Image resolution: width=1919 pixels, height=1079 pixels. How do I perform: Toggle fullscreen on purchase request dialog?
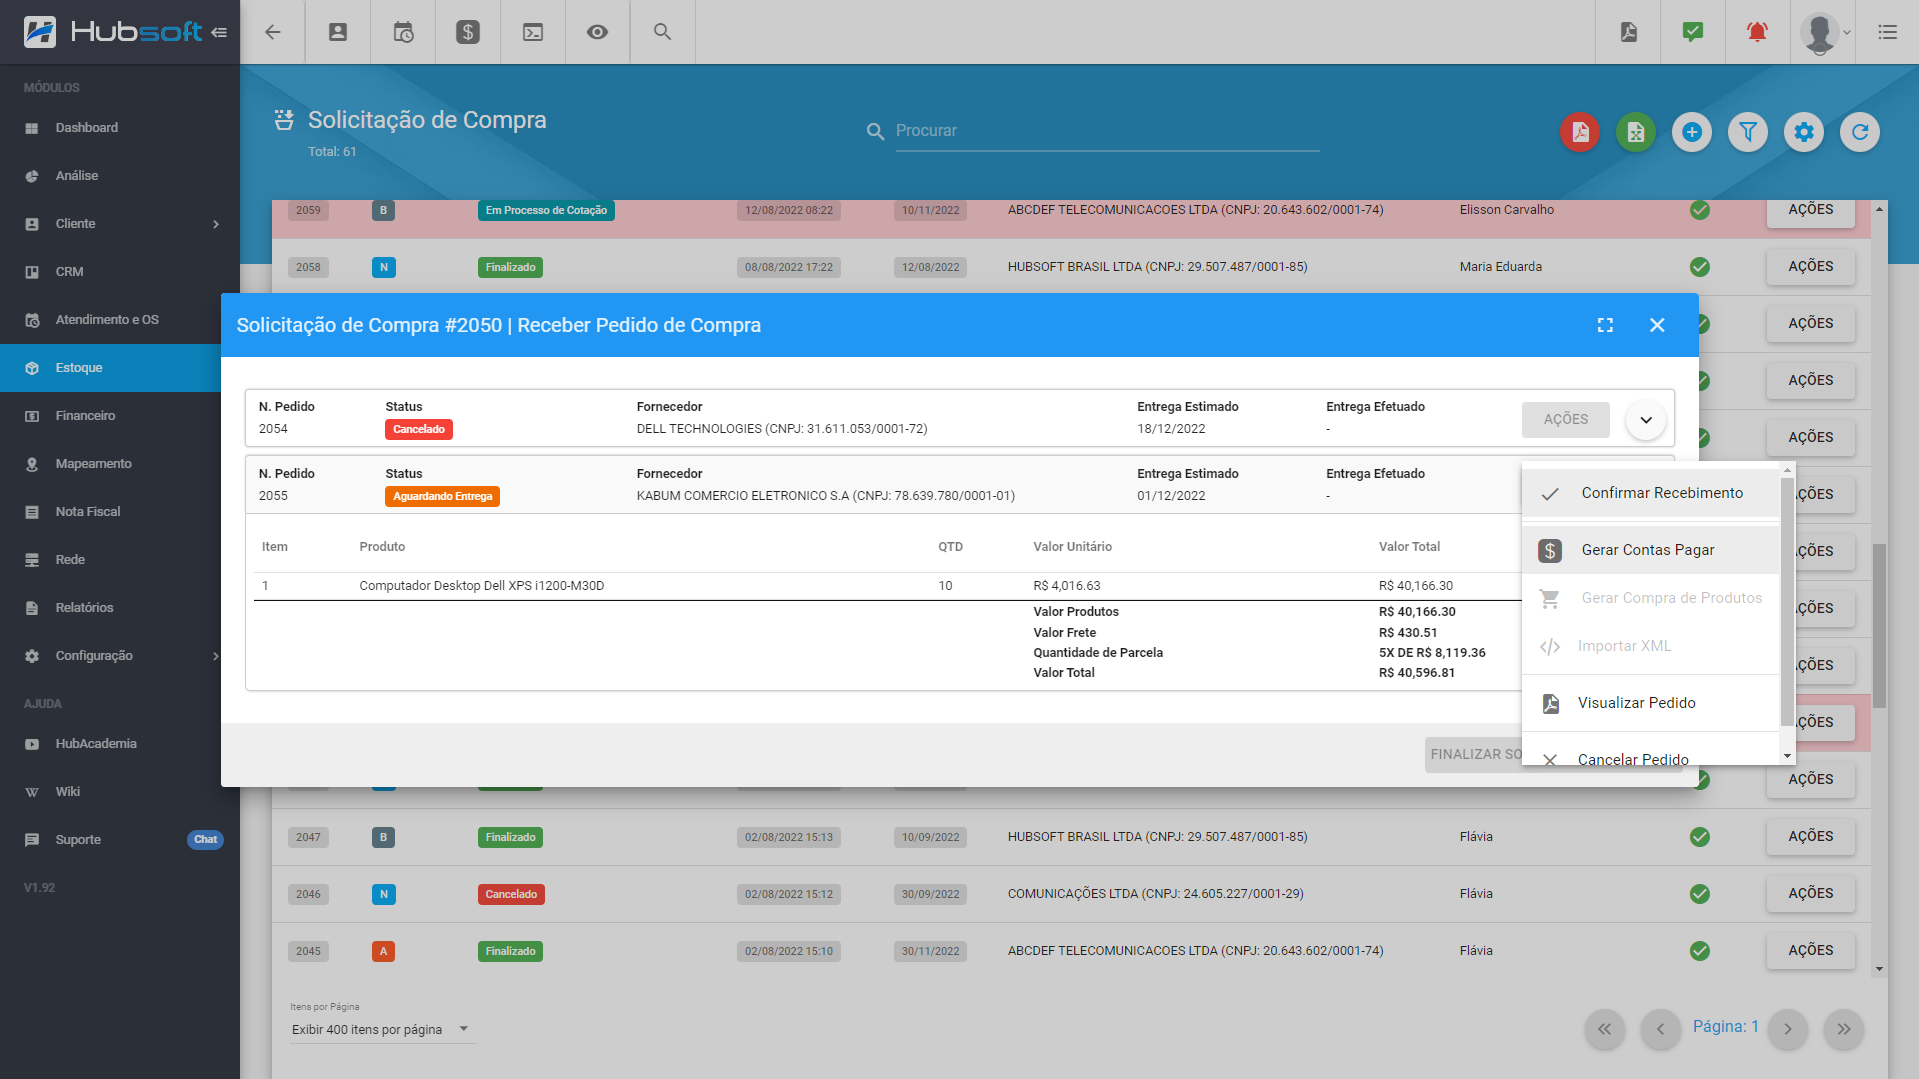(1605, 325)
